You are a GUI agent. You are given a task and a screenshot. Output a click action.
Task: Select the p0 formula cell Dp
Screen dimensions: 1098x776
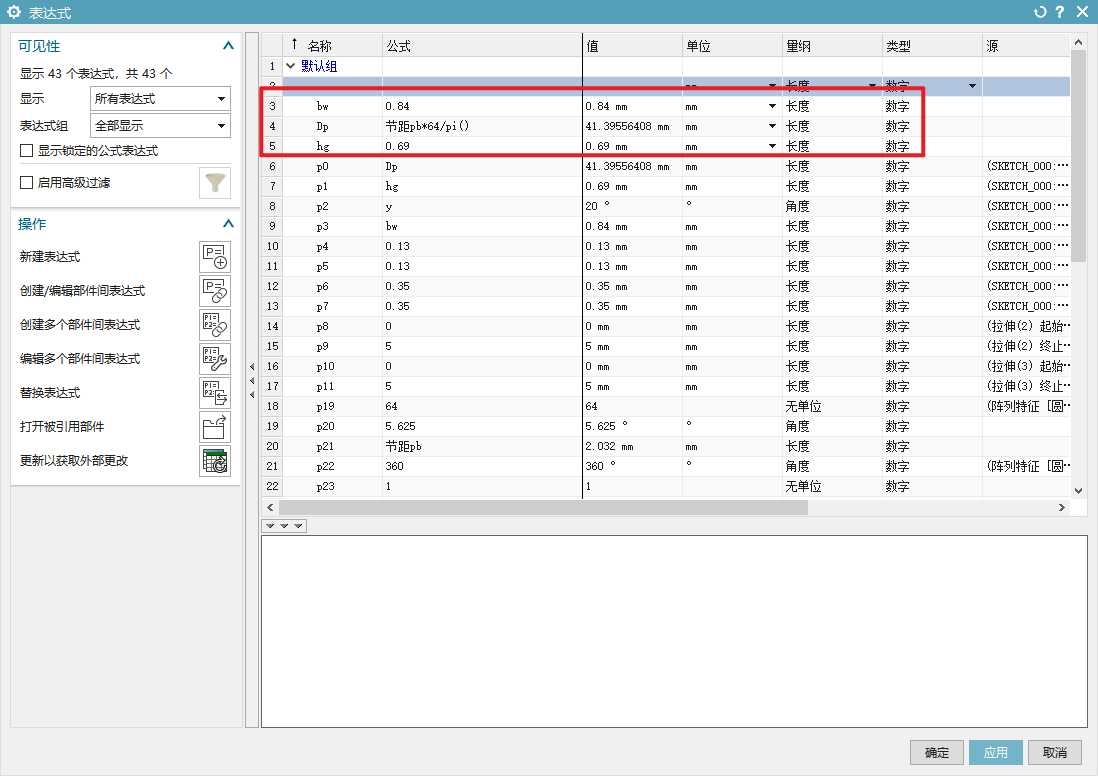pyautogui.click(x=482, y=167)
